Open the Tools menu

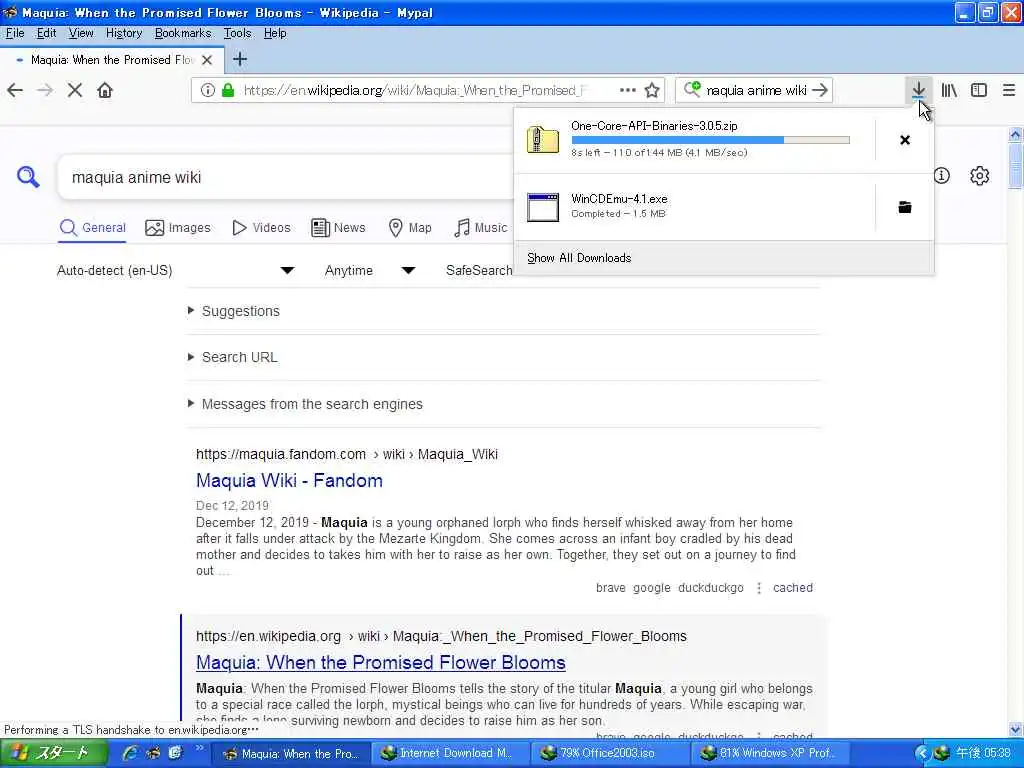(x=237, y=33)
